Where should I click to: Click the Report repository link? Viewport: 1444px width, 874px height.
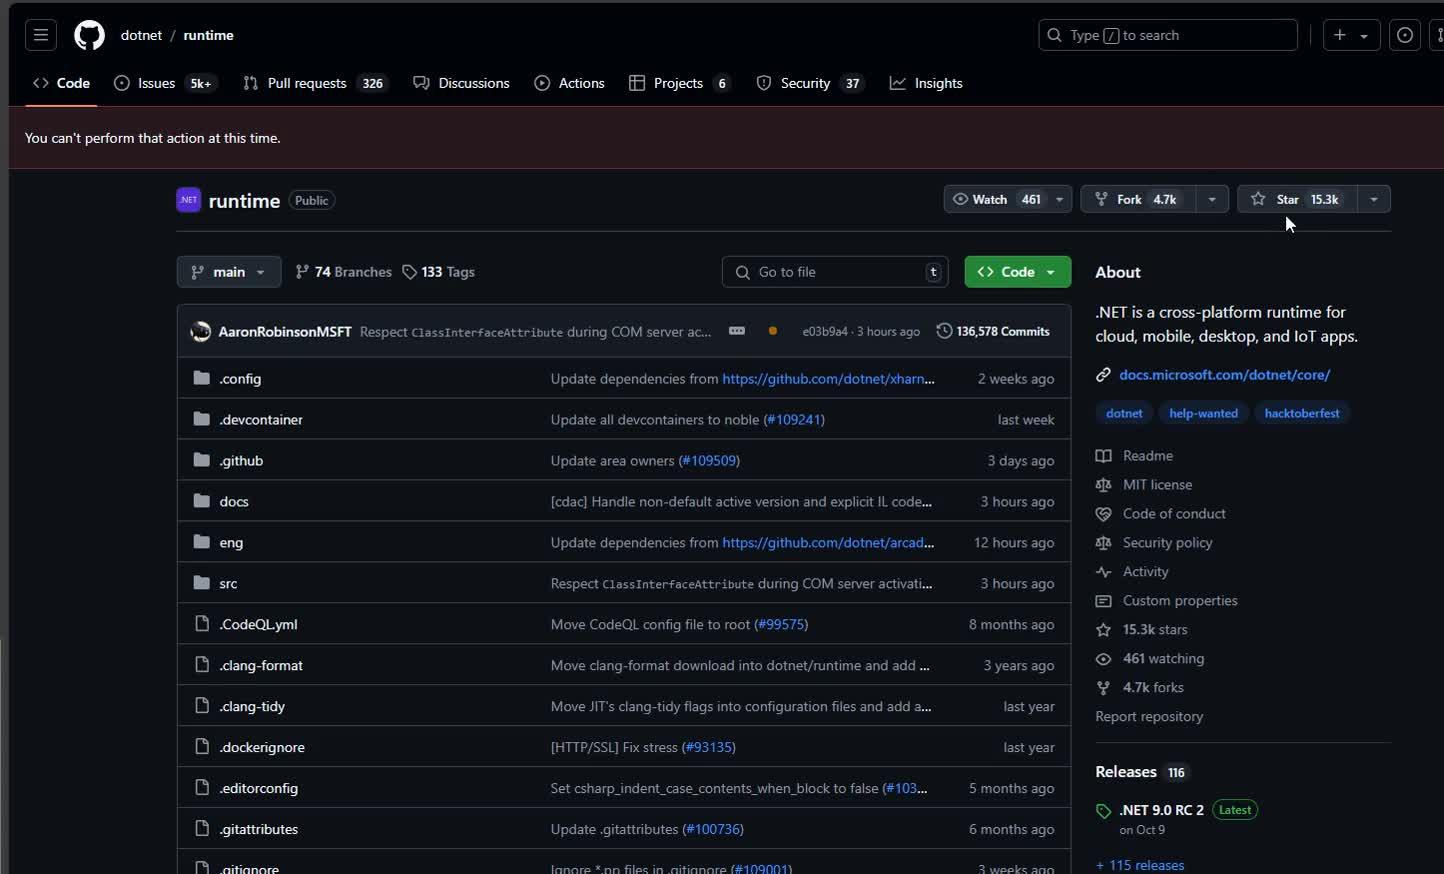1149,717
